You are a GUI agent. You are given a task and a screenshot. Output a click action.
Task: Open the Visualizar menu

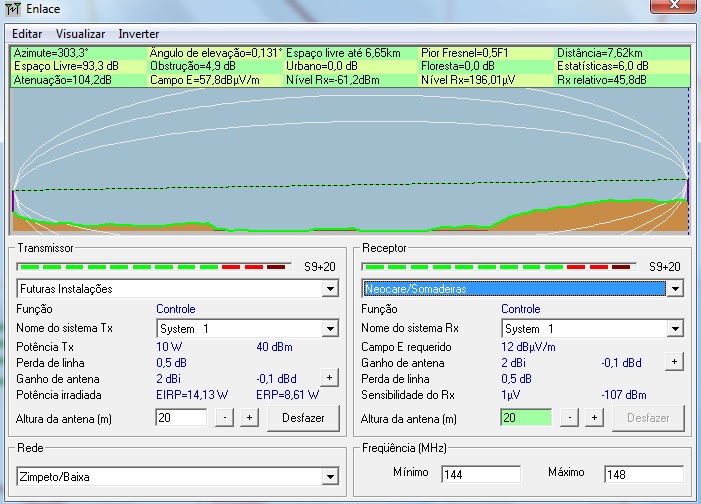[x=80, y=34]
